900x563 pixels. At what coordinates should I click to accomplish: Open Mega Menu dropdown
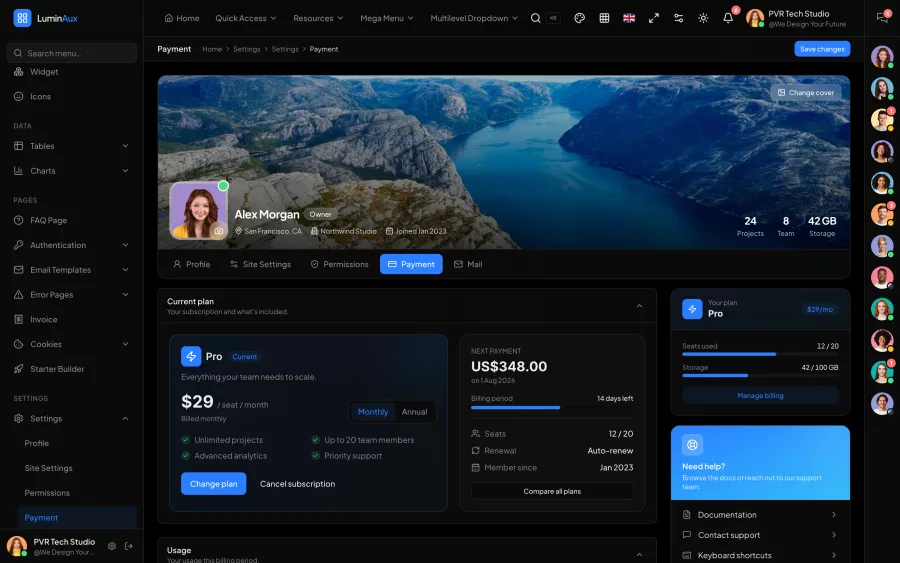(x=387, y=18)
